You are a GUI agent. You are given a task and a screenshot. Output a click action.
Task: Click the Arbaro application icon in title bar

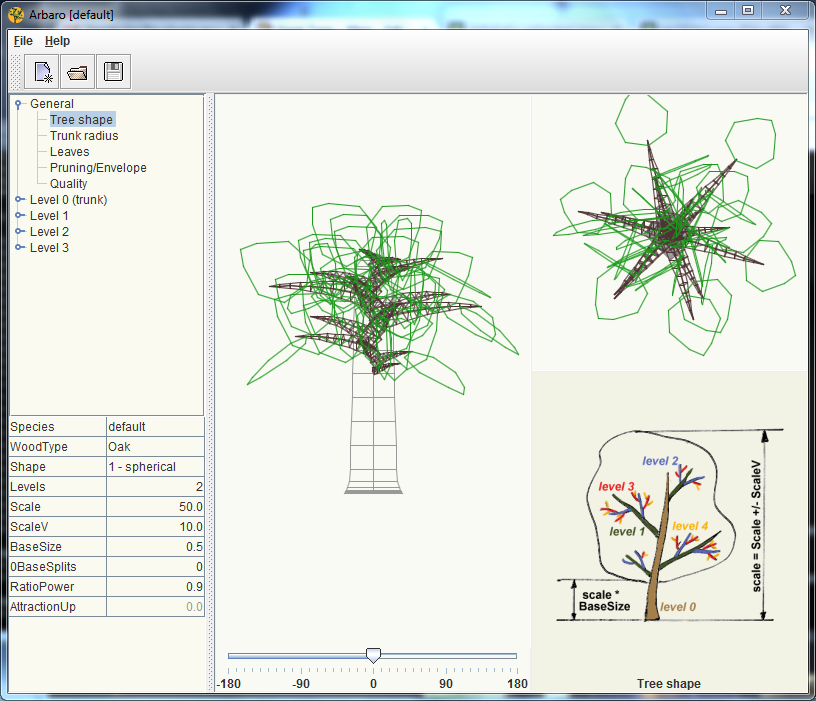[x=15, y=15]
